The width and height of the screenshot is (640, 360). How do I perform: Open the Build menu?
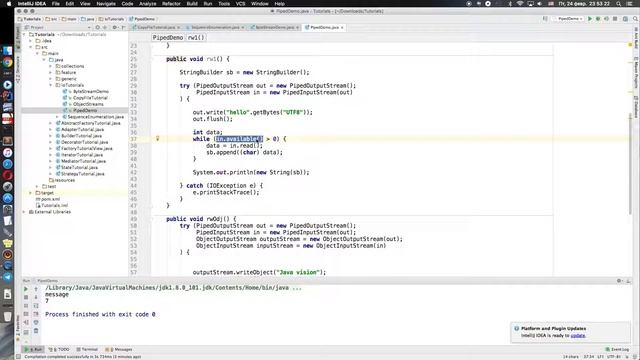point(192,3)
